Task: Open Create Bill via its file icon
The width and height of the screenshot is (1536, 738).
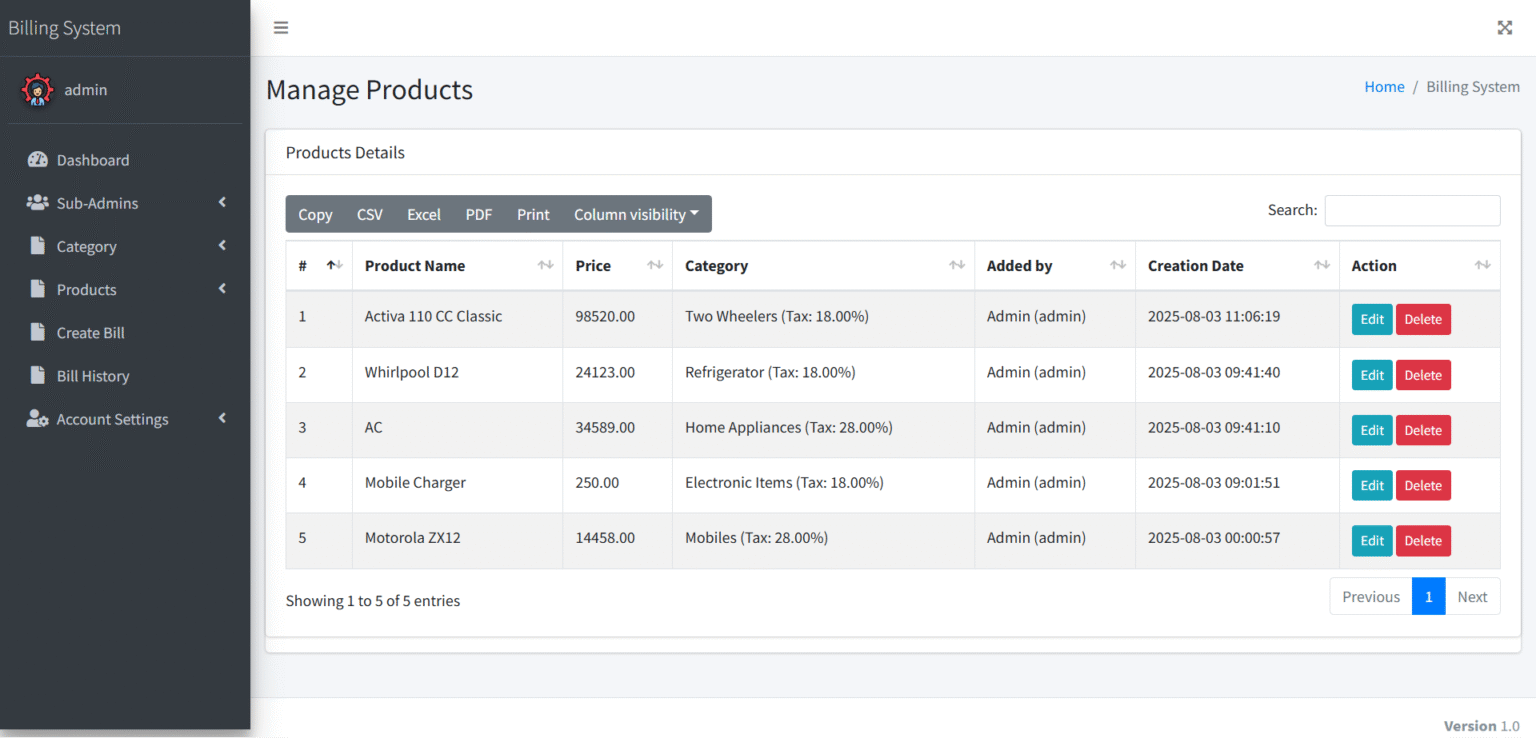Action: point(37,332)
